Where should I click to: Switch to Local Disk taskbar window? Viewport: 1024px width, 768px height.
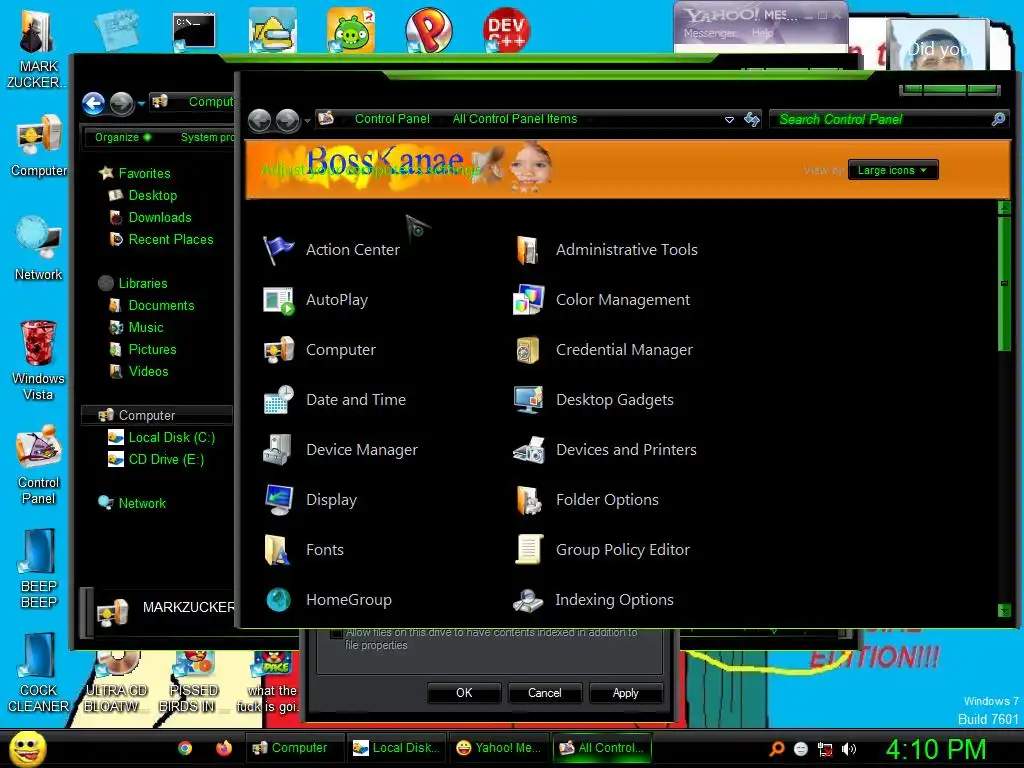396,748
